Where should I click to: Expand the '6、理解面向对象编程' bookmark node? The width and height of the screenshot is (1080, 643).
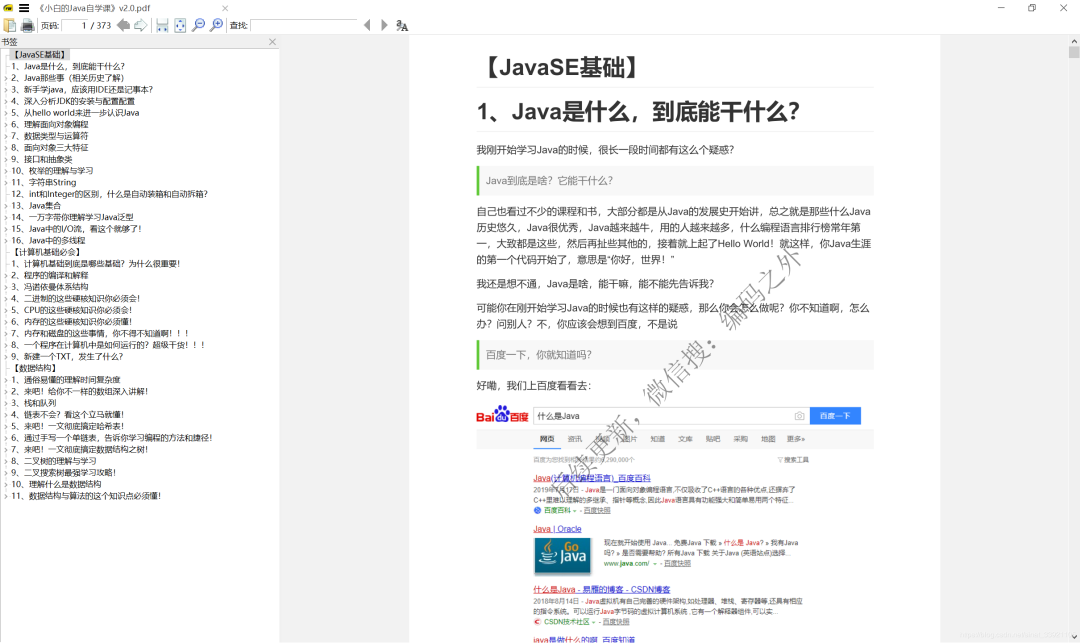[5, 125]
